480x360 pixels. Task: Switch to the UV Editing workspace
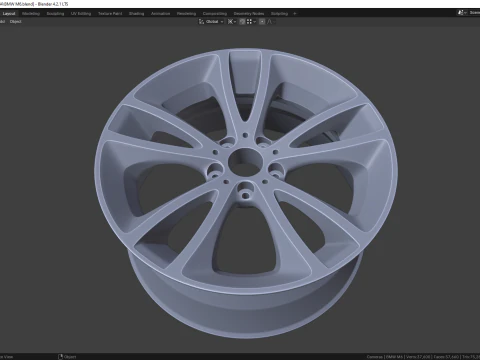[x=81, y=14]
